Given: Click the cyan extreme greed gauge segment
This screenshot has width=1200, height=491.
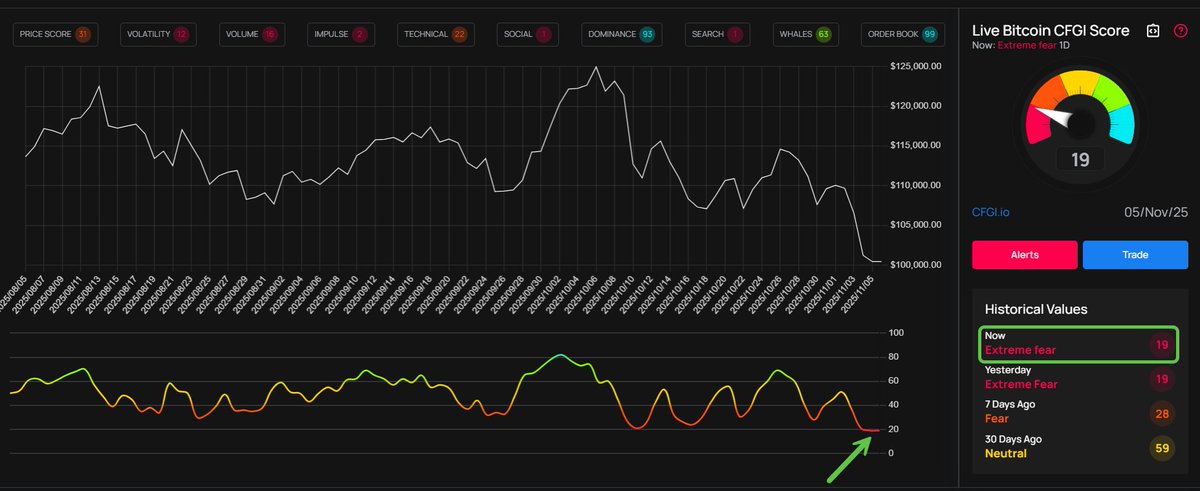Looking at the screenshot, I should click(1122, 126).
